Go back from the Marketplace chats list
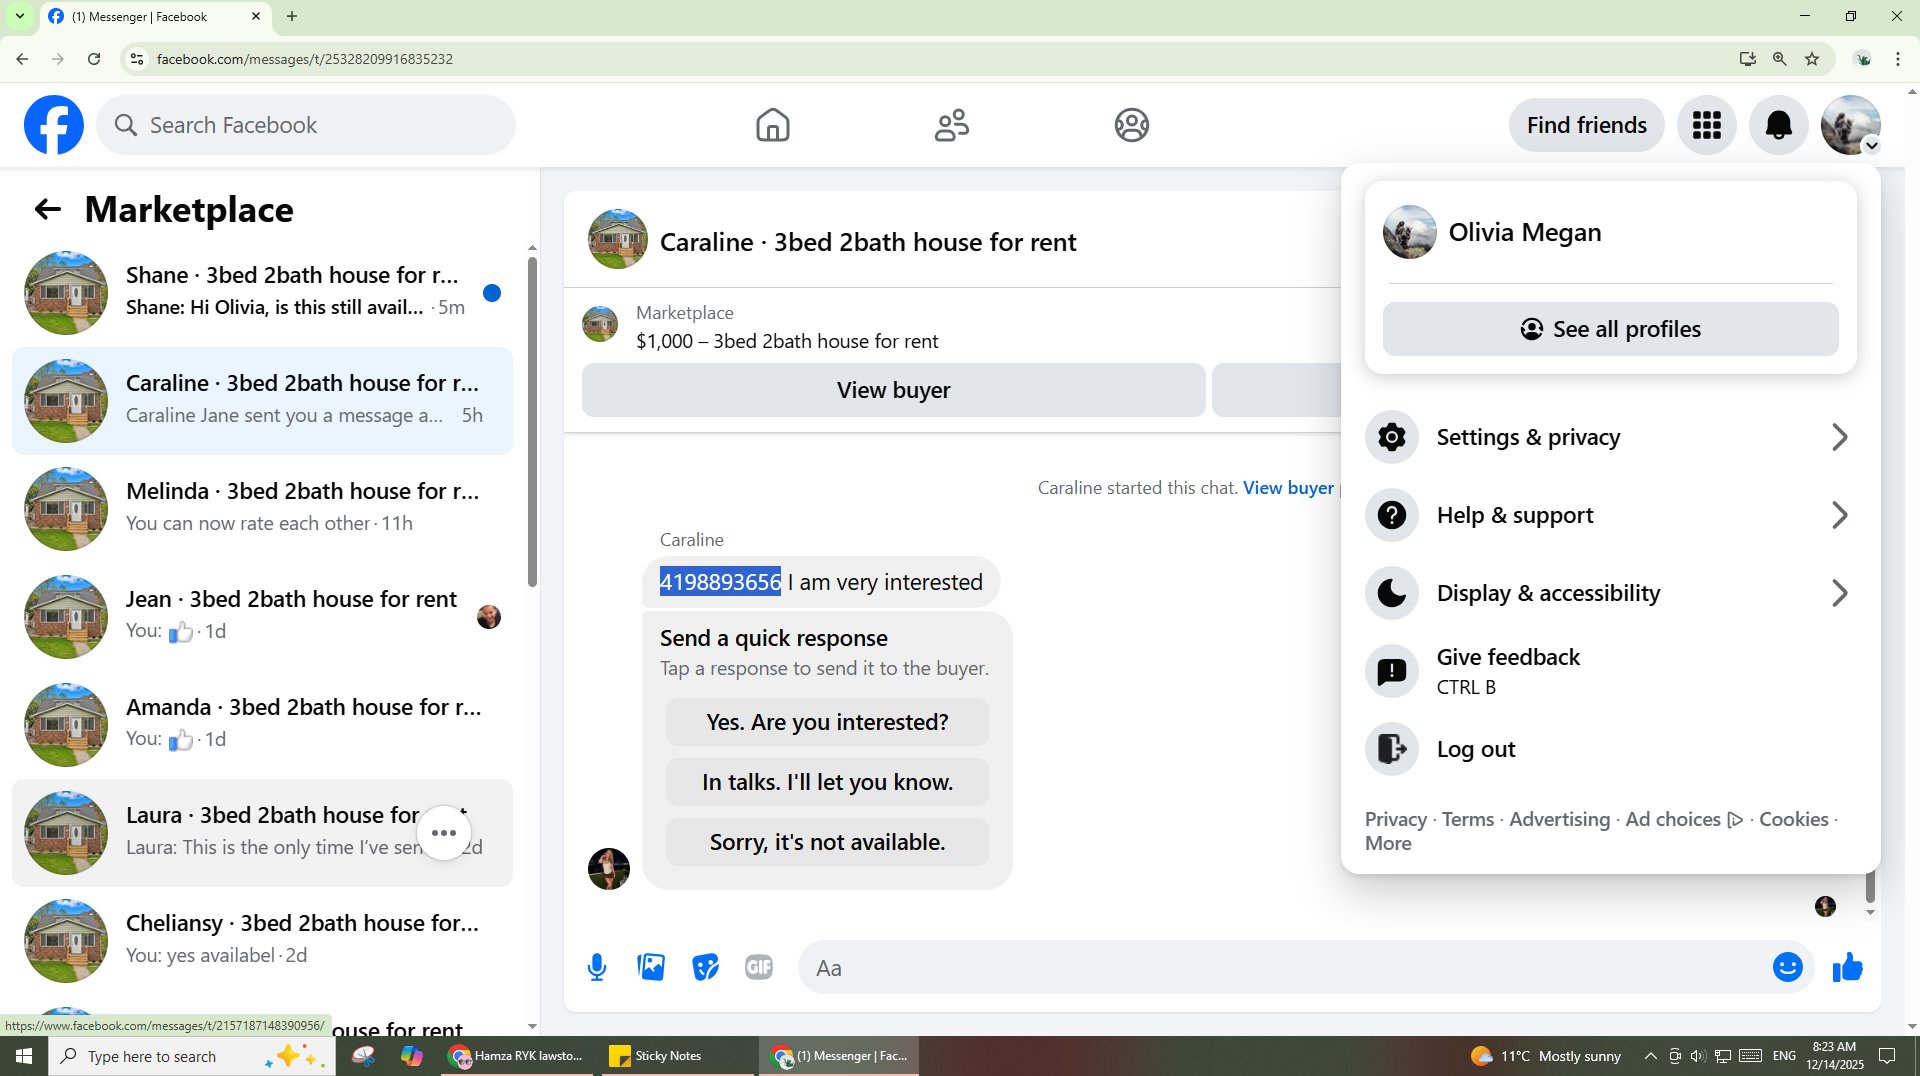Screen dimensions: 1920x1076 pyautogui.click(x=48, y=209)
